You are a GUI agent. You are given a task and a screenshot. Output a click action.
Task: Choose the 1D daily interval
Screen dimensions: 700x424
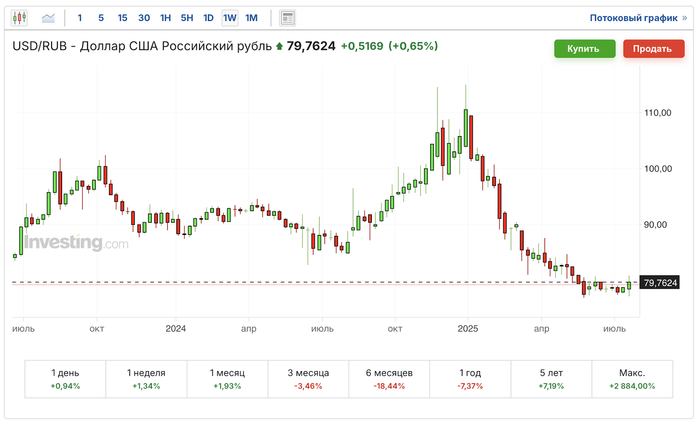tap(208, 18)
